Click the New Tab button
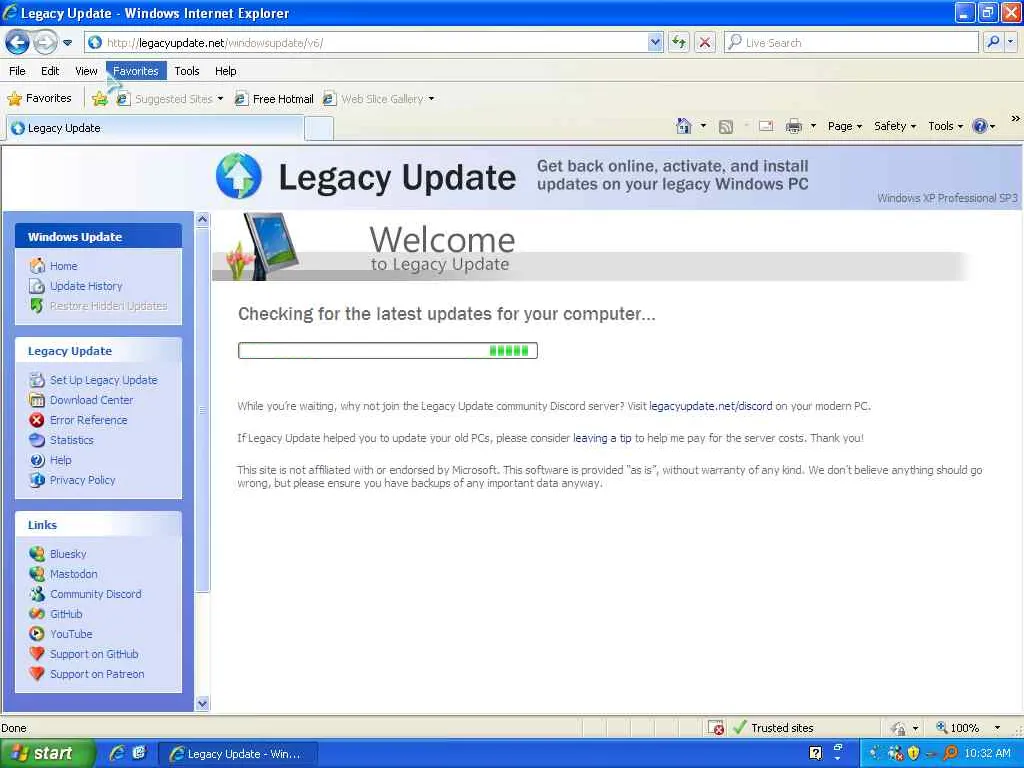This screenshot has width=1024, height=768. pos(319,129)
